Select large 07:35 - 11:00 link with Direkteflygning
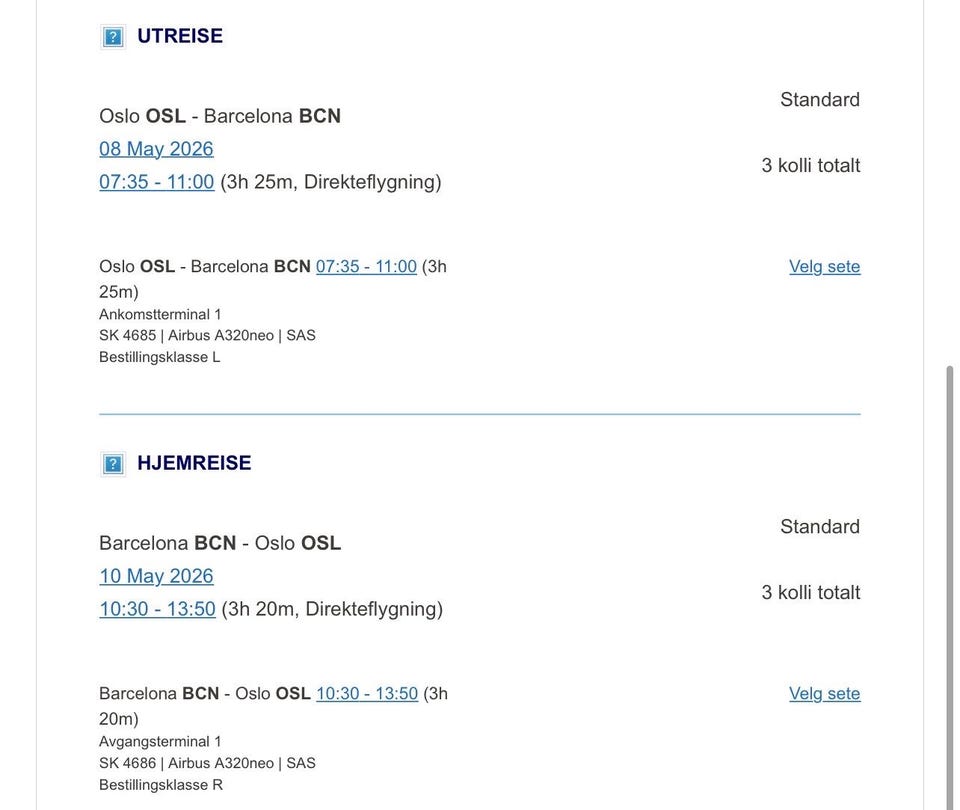This screenshot has height=810, width=960. pos(156,182)
